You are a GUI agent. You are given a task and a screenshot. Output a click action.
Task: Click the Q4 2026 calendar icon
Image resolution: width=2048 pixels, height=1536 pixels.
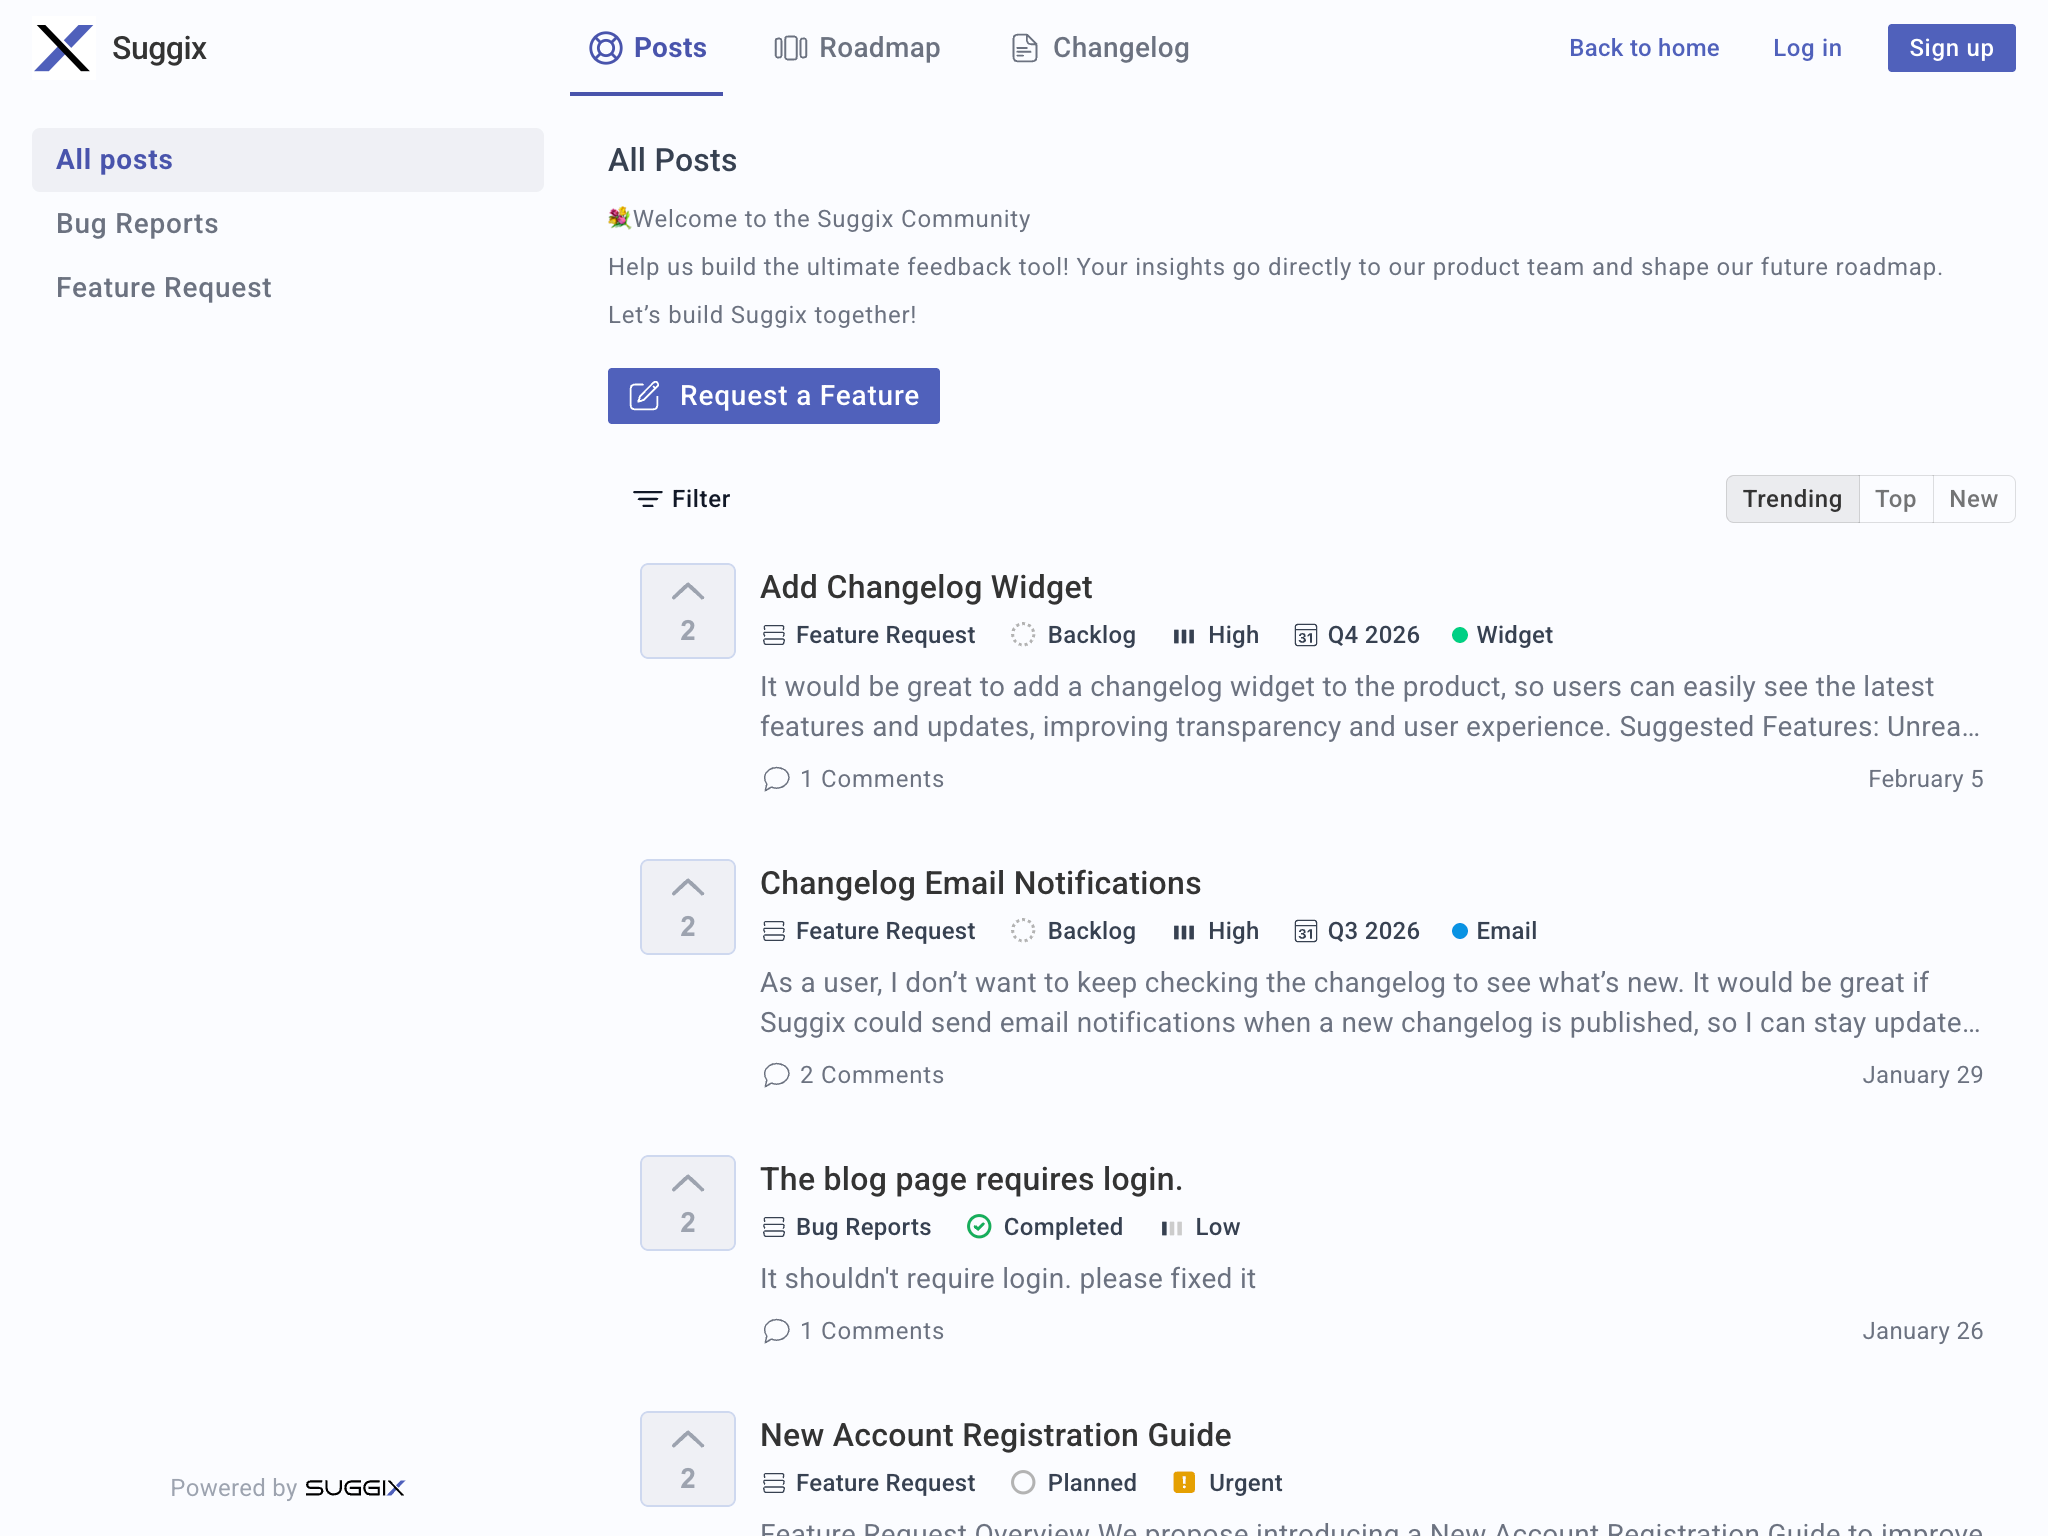(x=1305, y=635)
